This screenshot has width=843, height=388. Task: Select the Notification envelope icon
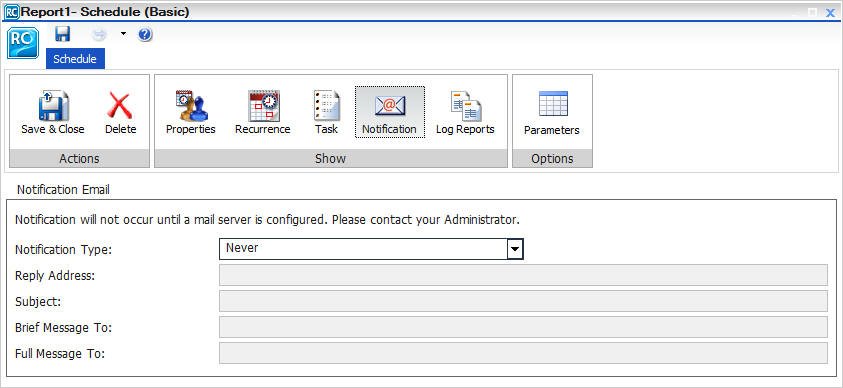390,106
